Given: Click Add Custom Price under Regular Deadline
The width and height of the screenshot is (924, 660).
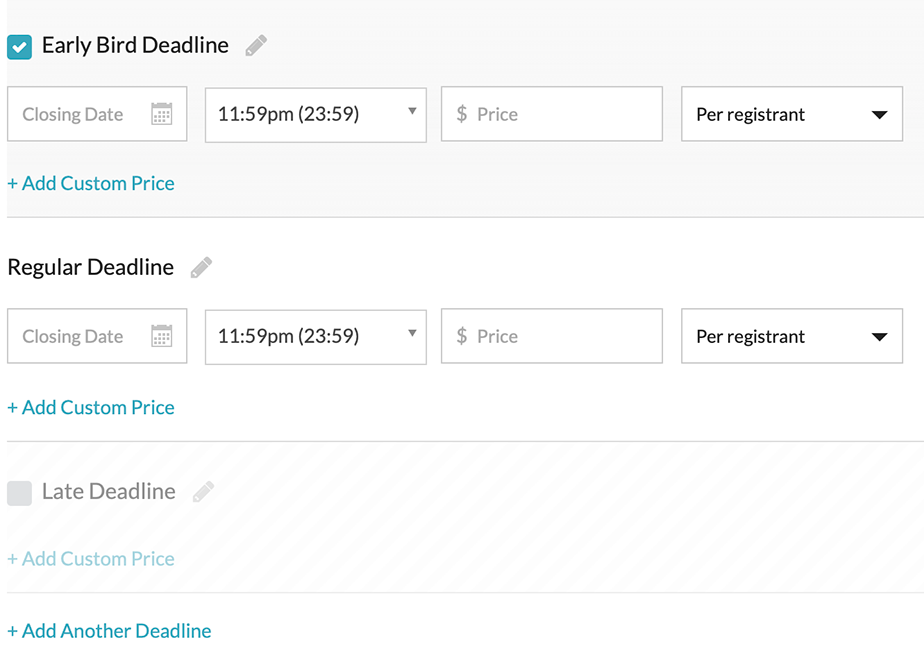Looking at the screenshot, I should click(x=91, y=407).
